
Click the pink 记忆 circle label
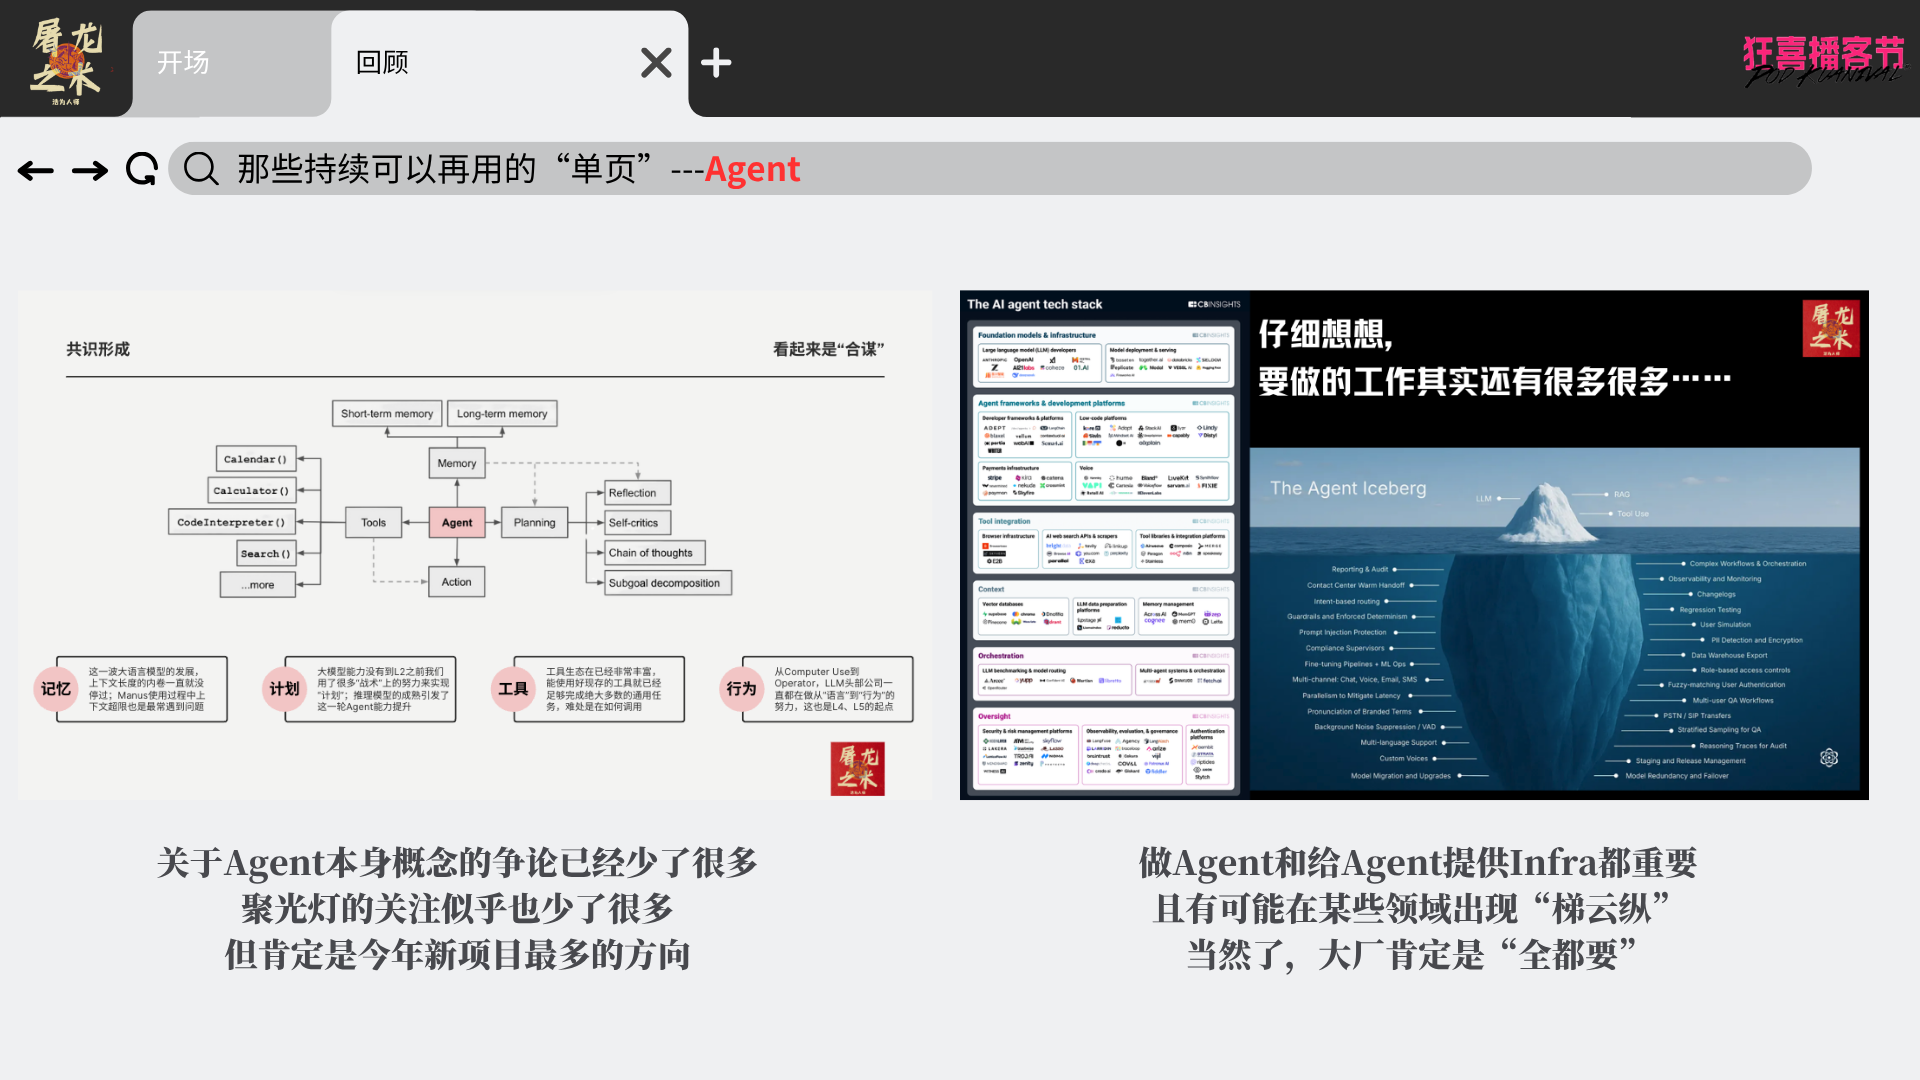[x=56, y=689]
